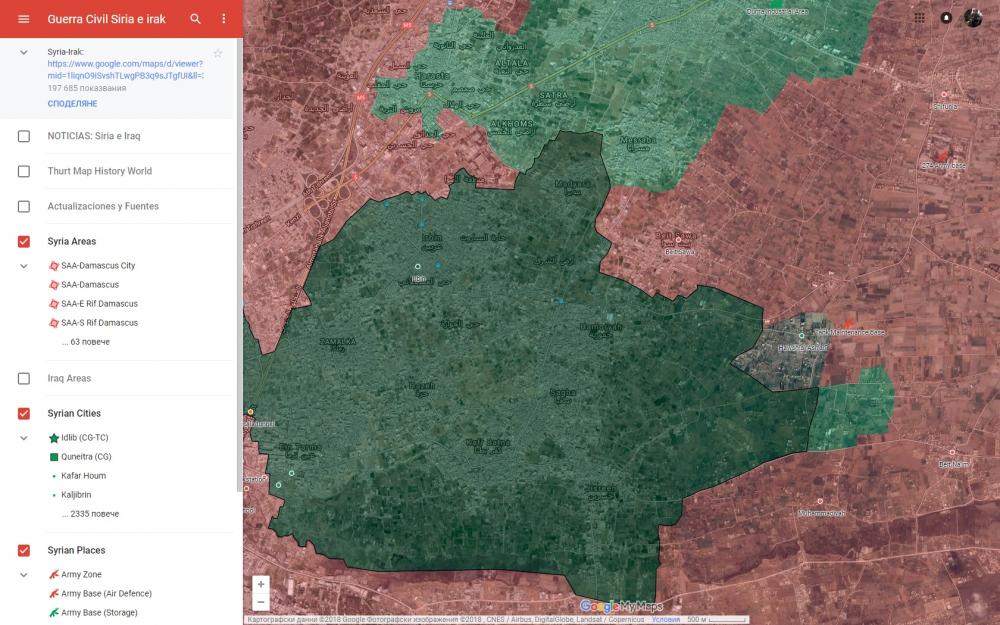
Task: Open Google notifications bell
Action: [946, 18]
